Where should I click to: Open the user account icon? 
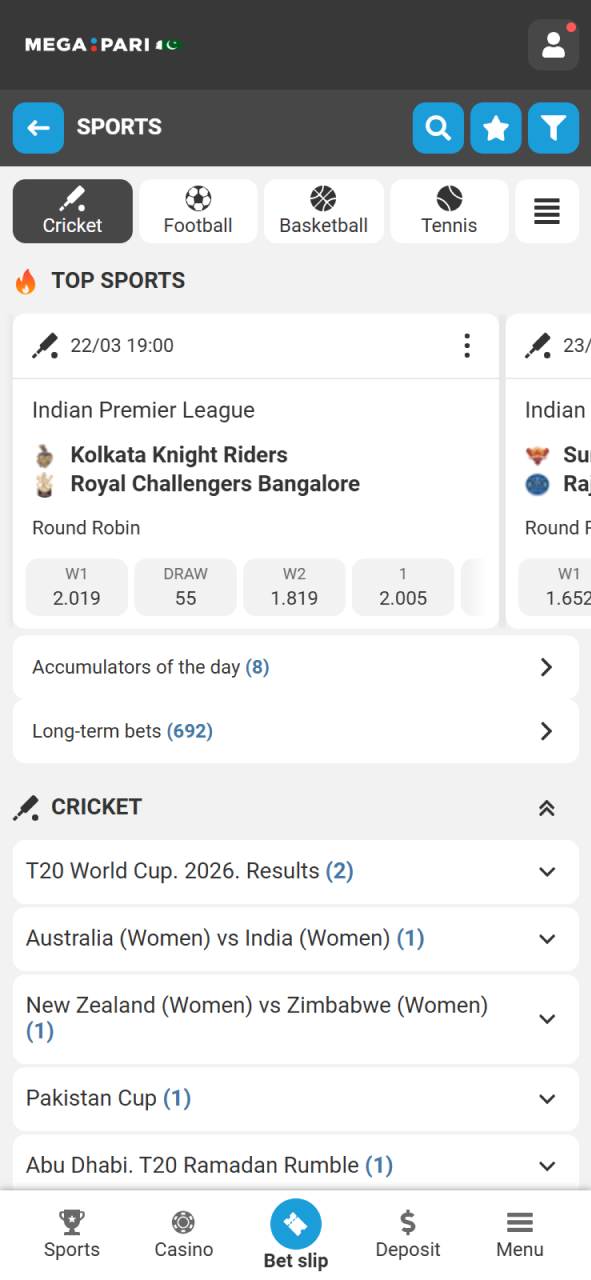553,44
